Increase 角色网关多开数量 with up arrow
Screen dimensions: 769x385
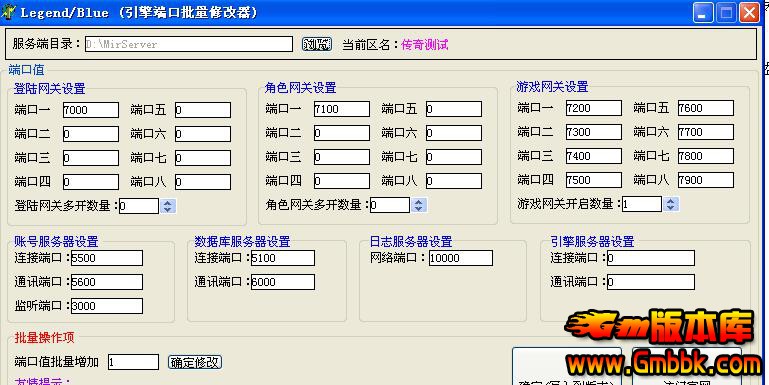[x=418, y=202]
